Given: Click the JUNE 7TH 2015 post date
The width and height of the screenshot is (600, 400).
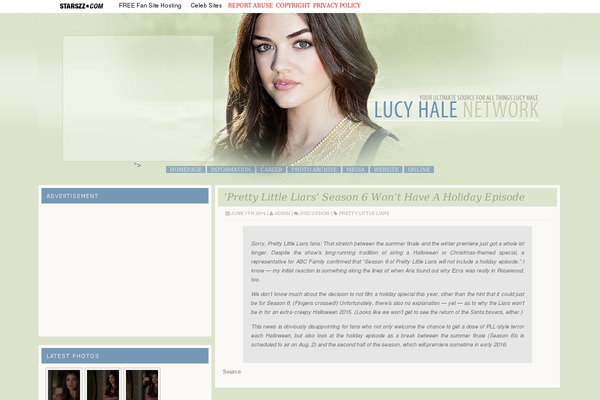Looking at the screenshot, I should (248, 214).
